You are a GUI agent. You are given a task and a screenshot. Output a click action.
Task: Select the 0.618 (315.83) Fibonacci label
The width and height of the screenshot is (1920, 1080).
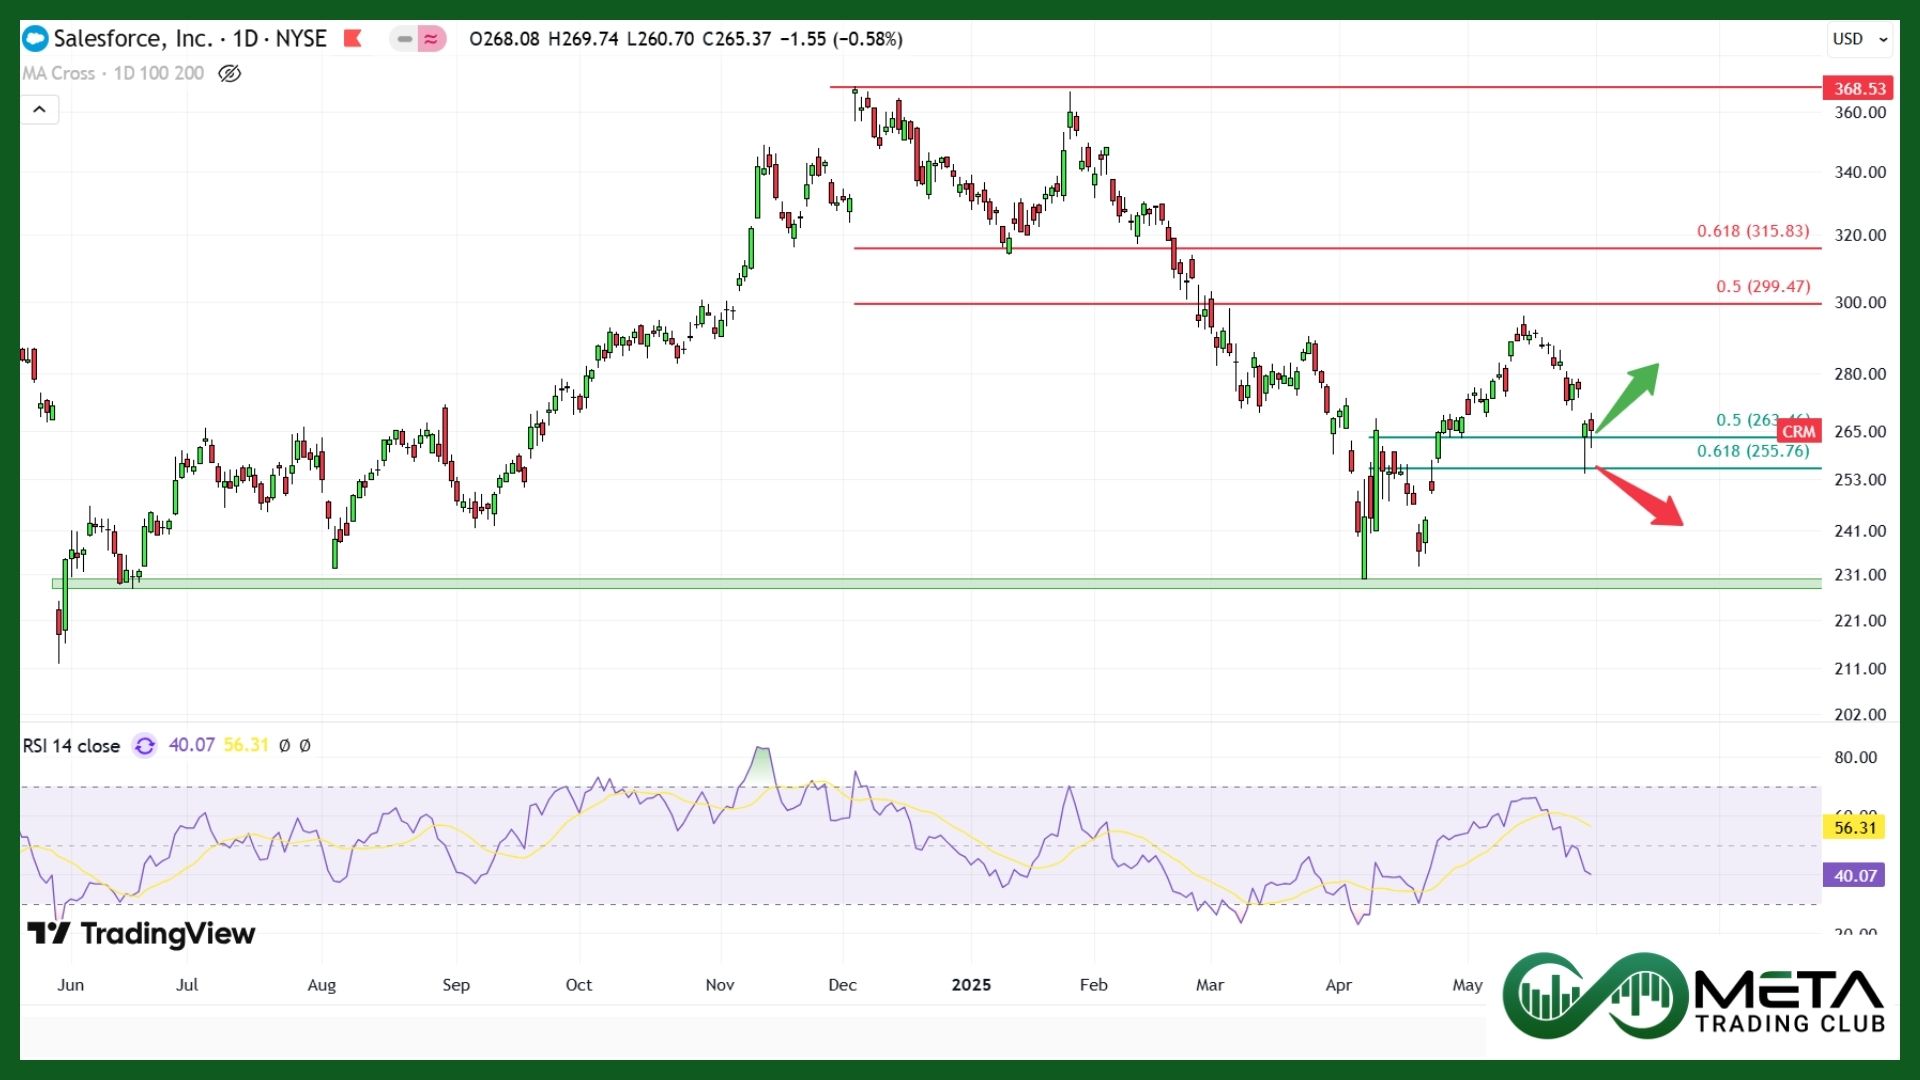tap(1753, 231)
